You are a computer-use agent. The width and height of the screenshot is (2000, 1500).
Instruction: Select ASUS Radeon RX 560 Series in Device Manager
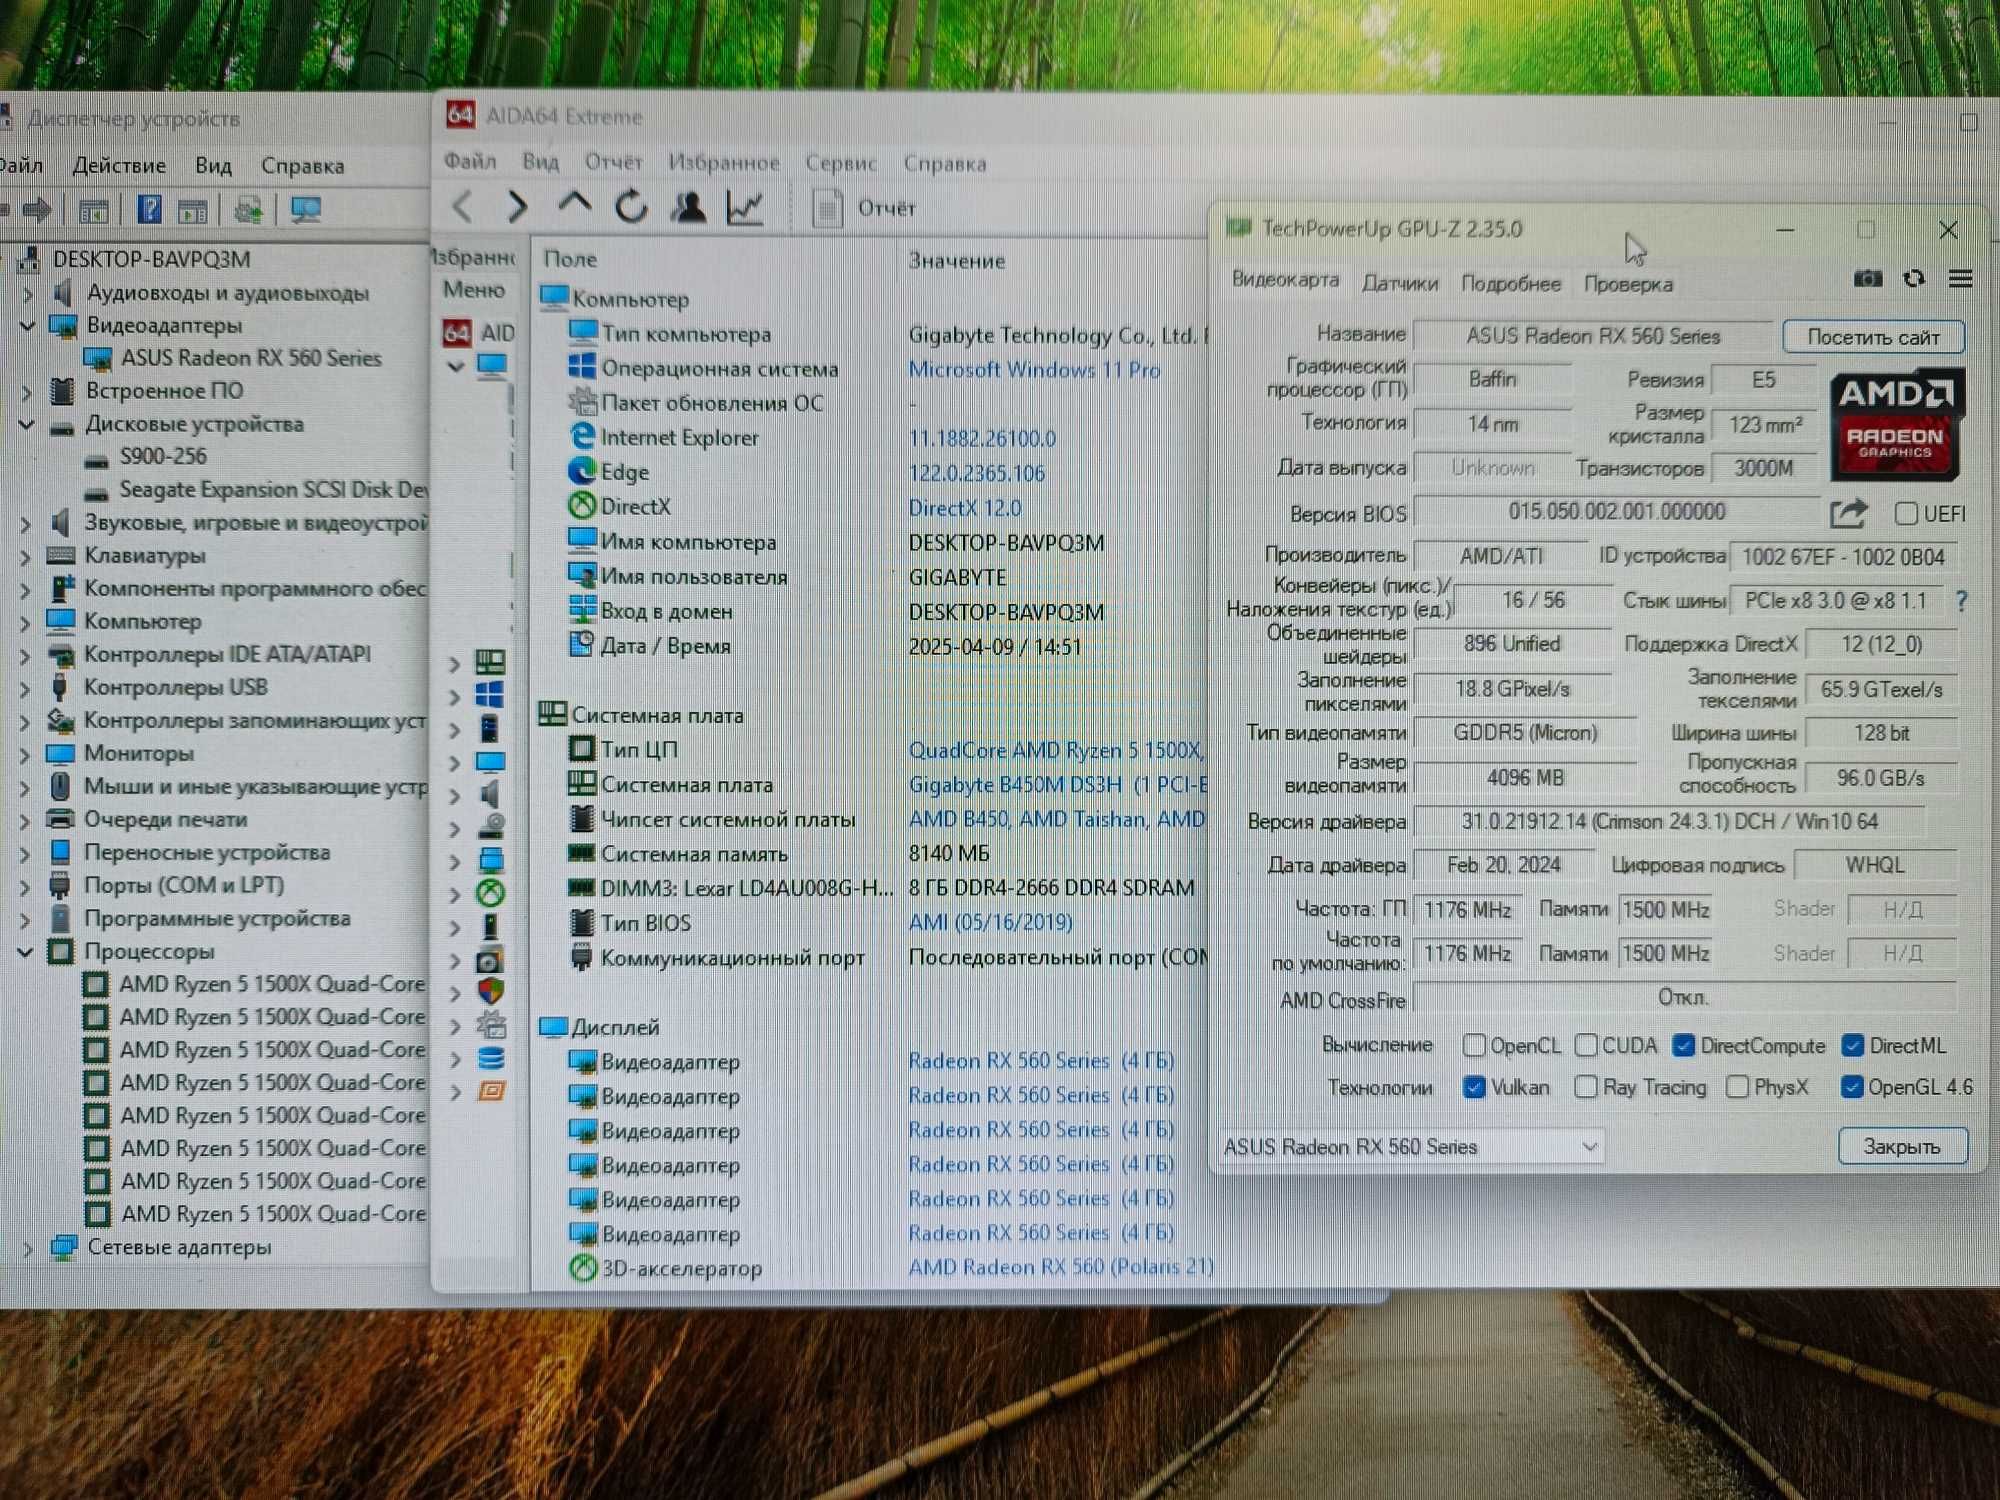coord(250,358)
